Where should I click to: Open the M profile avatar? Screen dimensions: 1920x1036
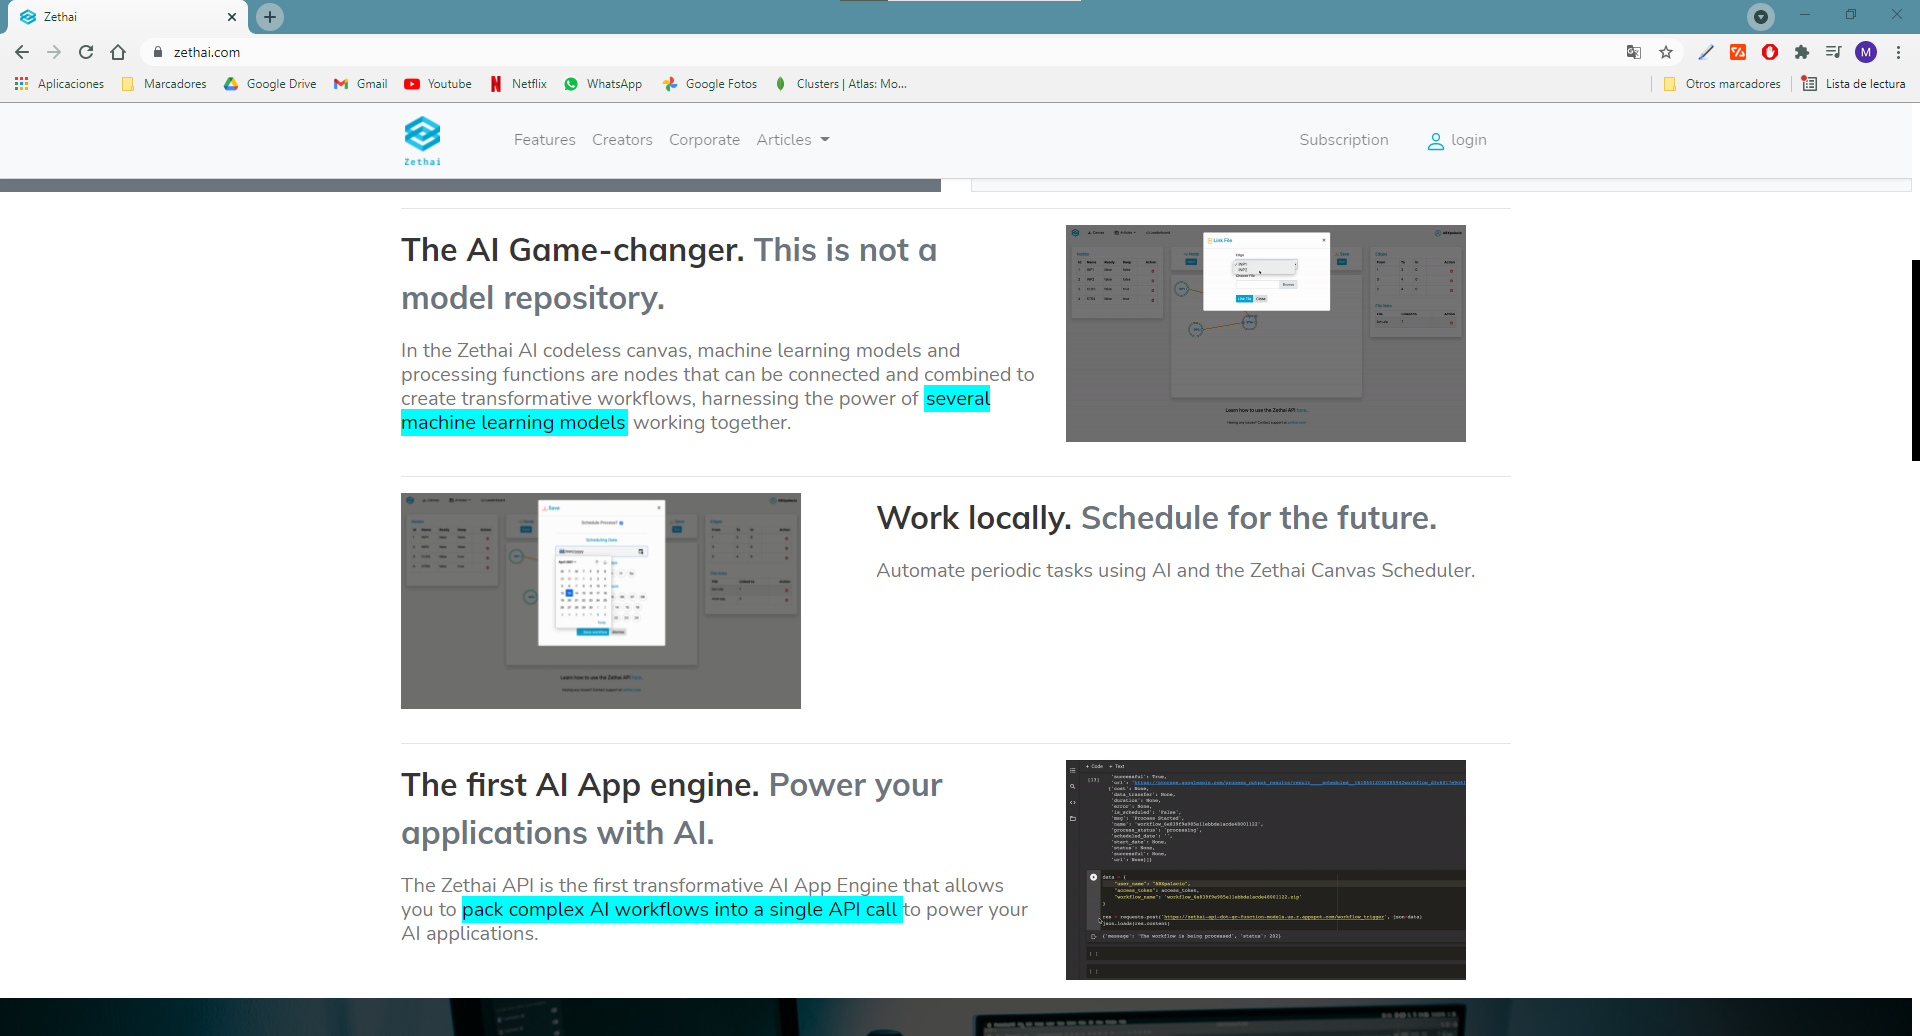pyautogui.click(x=1866, y=52)
